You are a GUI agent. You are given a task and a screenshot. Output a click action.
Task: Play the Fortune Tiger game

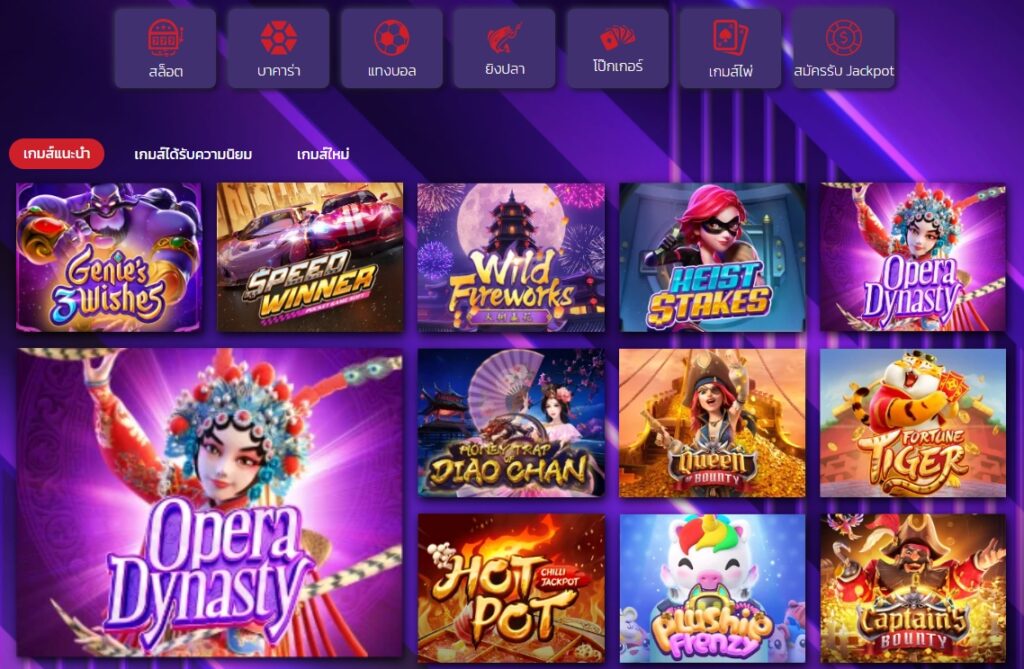(913, 423)
